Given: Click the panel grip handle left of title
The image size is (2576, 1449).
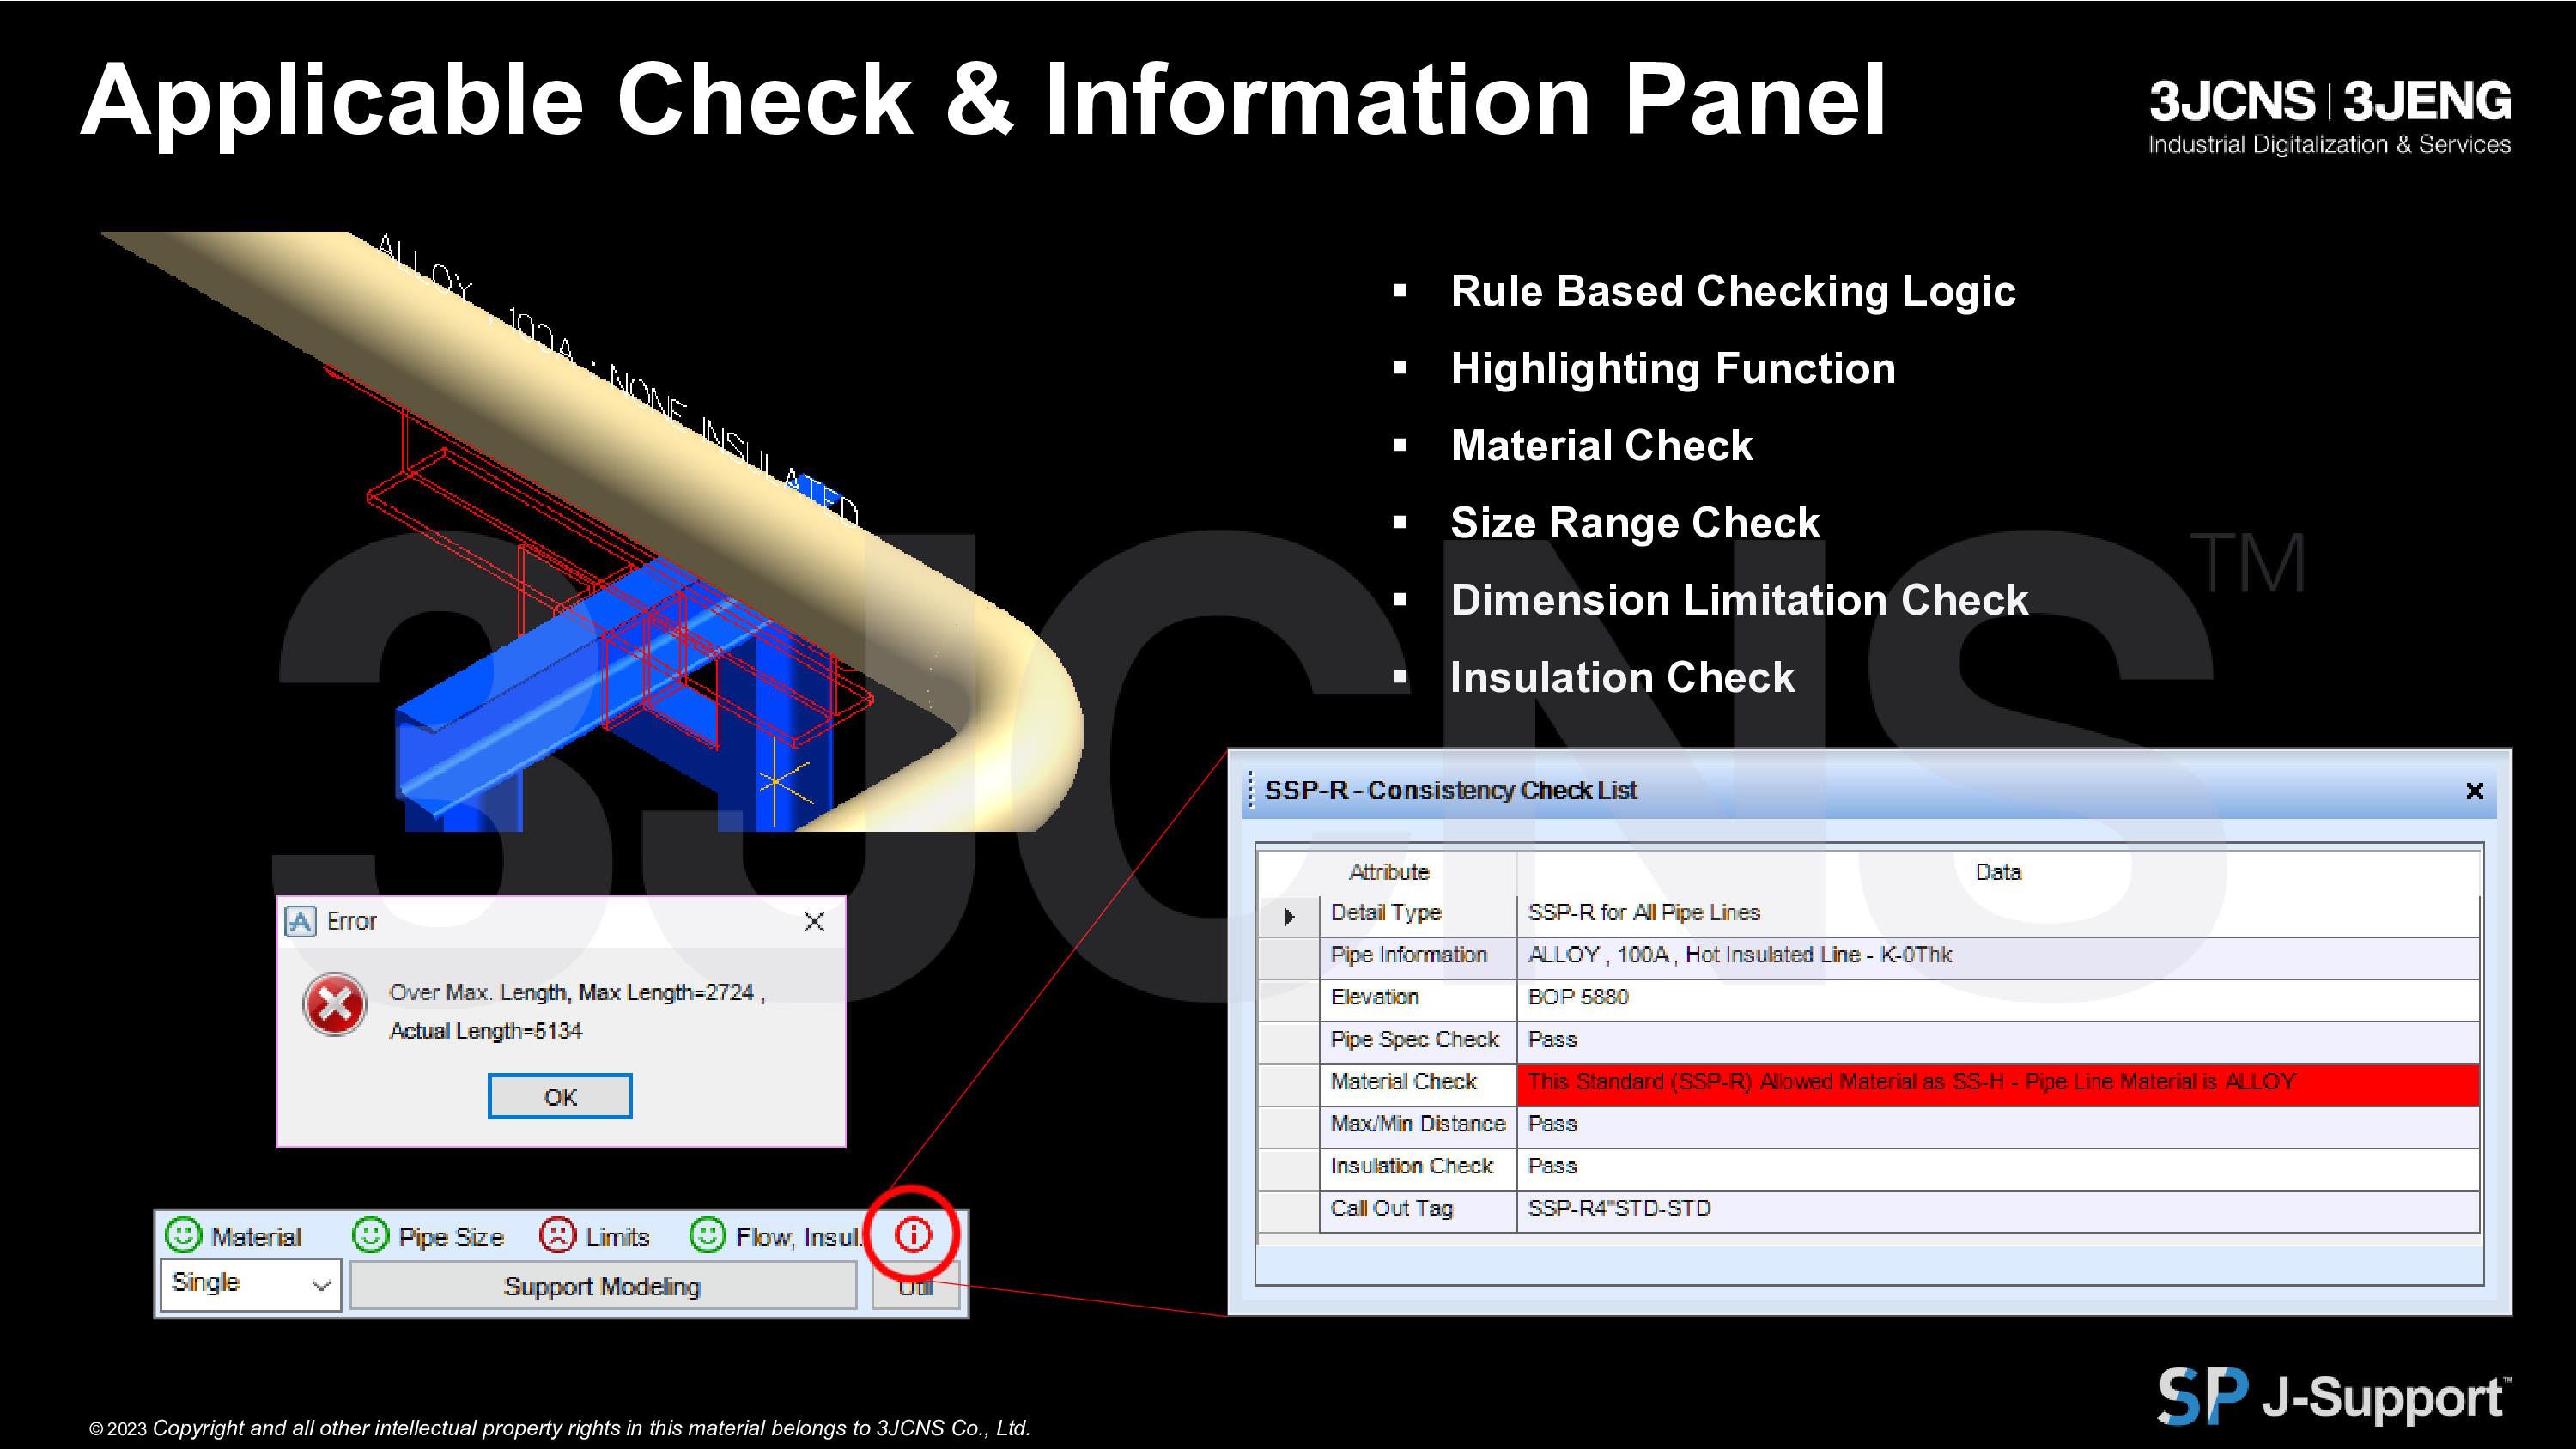Looking at the screenshot, I should (1250, 791).
